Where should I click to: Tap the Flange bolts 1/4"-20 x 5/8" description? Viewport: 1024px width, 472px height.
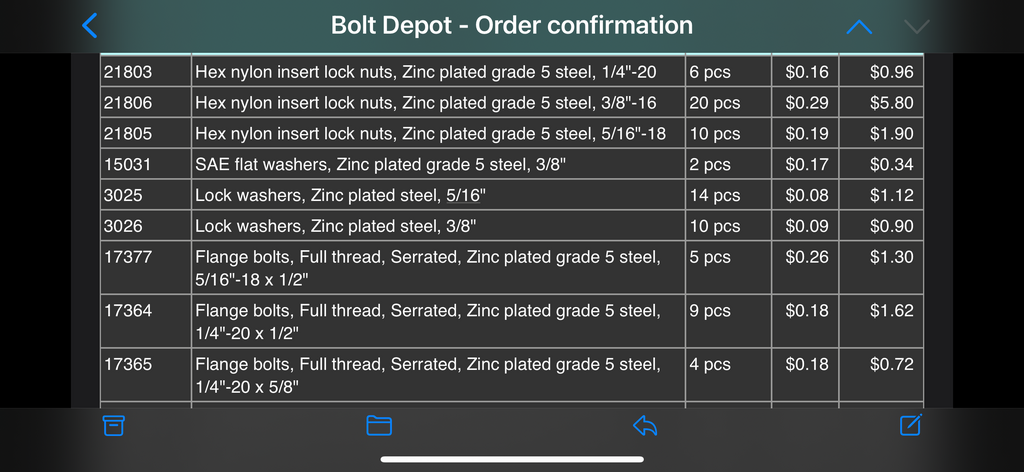click(438, 375)
